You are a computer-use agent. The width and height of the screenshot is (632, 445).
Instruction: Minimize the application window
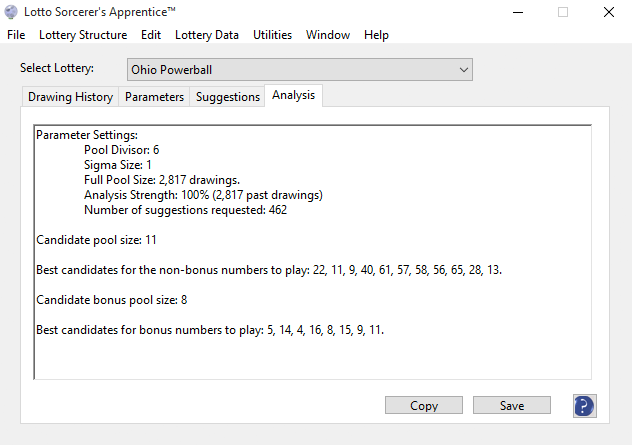click(515, 12)
